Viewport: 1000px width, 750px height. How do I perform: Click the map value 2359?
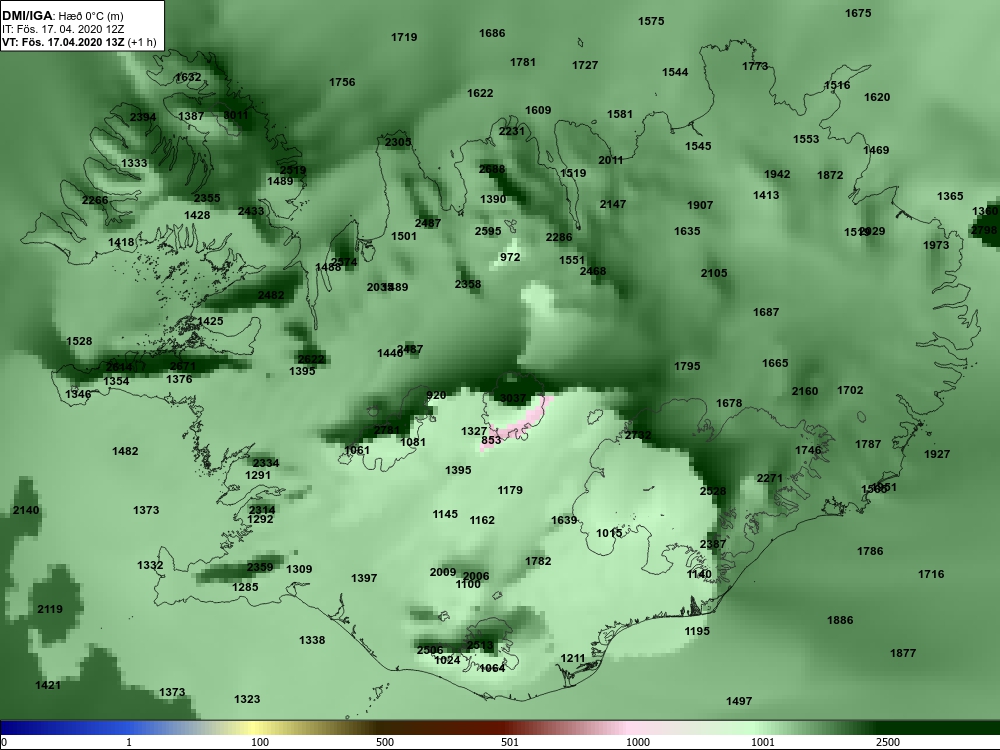click(x=260, y=567)
